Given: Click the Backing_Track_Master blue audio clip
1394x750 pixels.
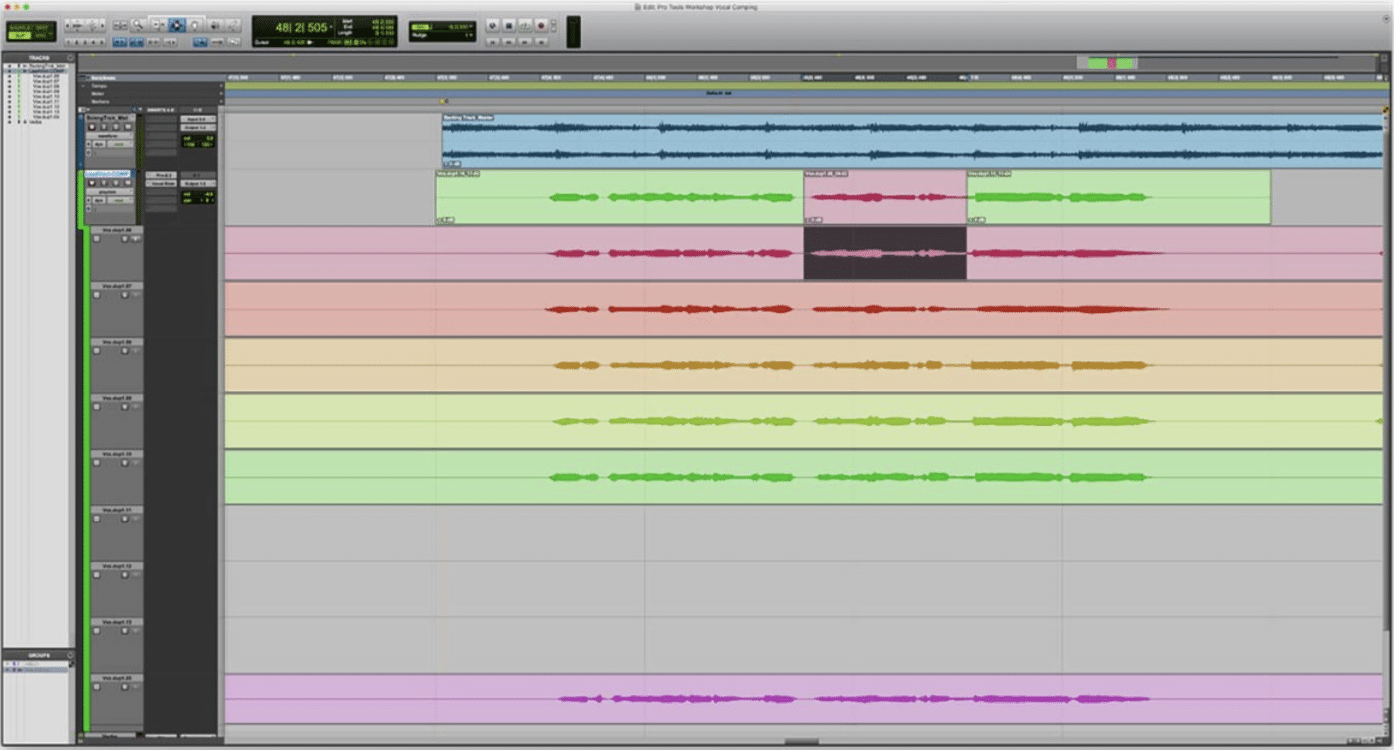Looking at the screenshot, I should coord(912,140).
